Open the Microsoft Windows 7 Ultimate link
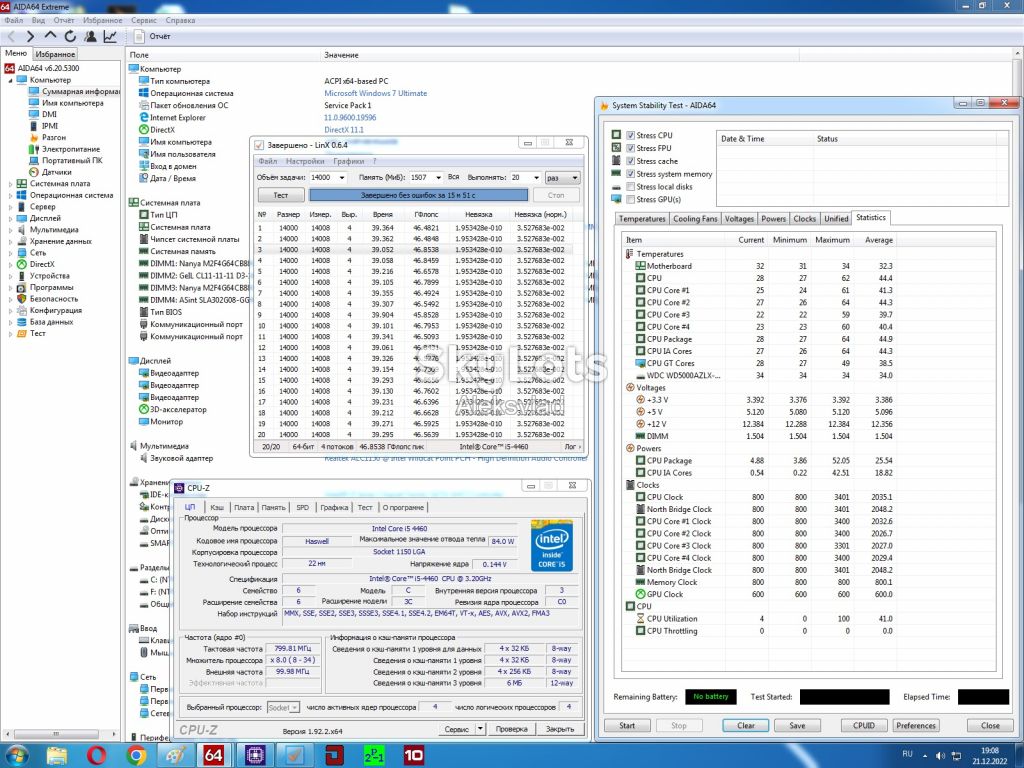Screen dimensions: 1024x768 [376, 93]
